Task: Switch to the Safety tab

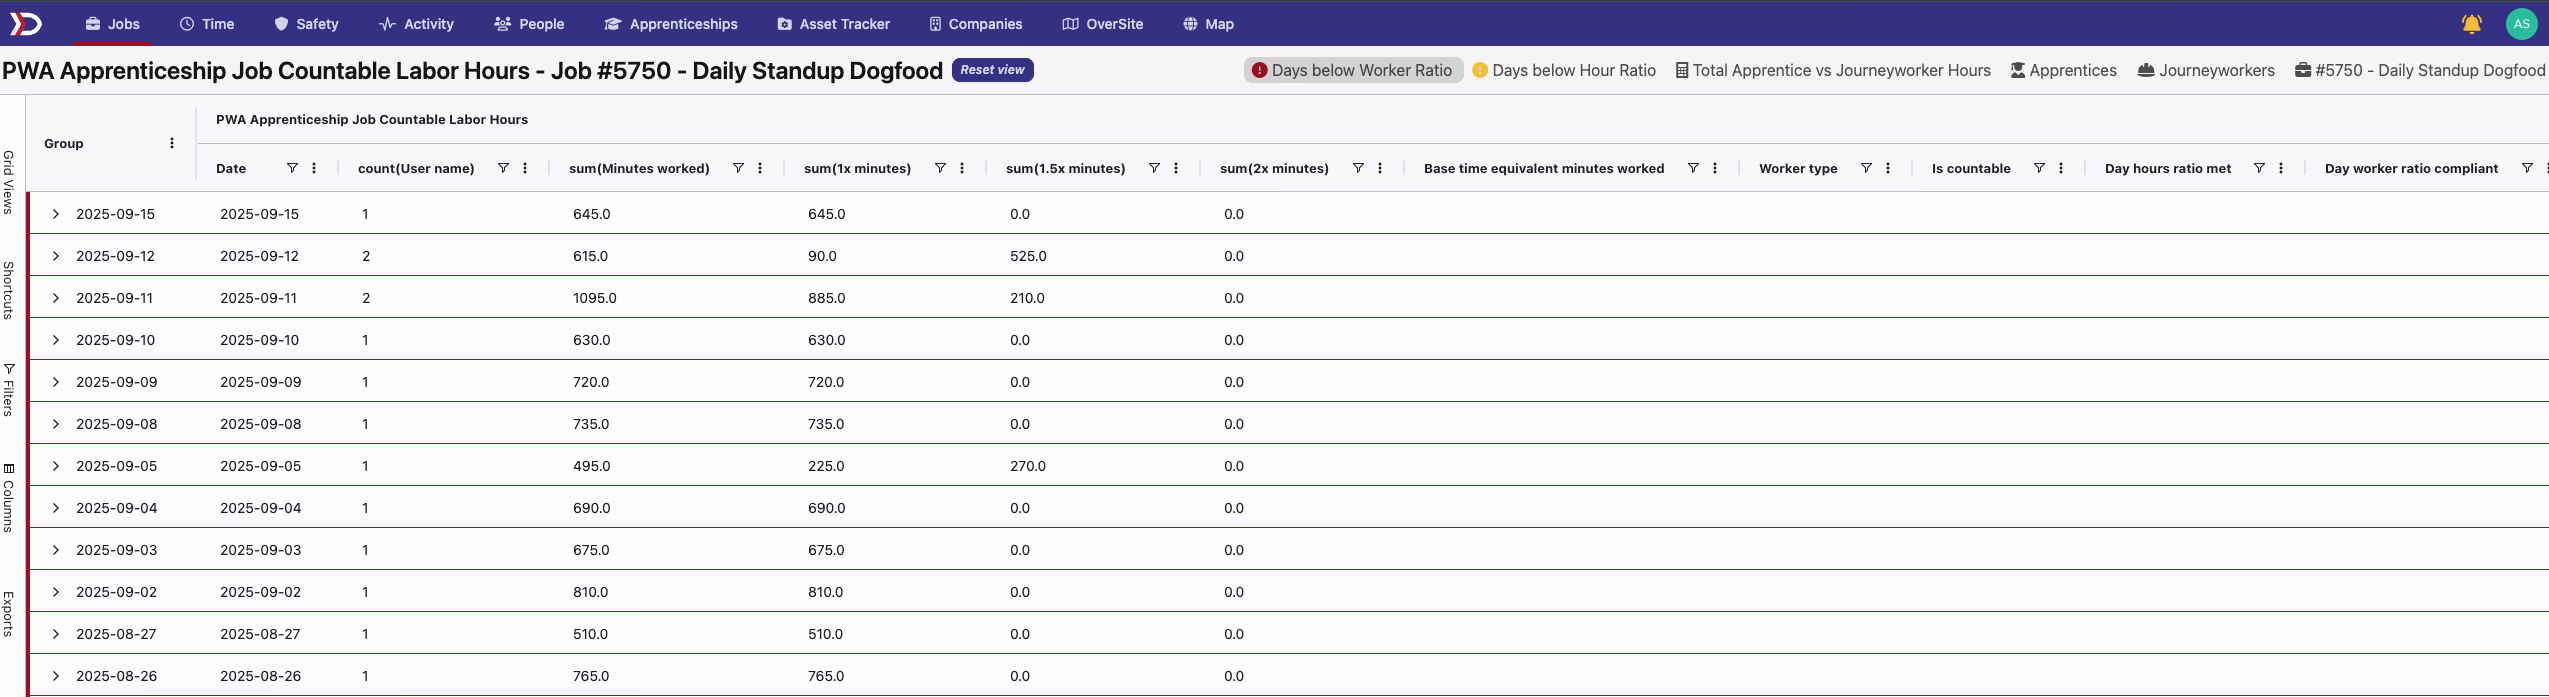Action: click(306, 24)
